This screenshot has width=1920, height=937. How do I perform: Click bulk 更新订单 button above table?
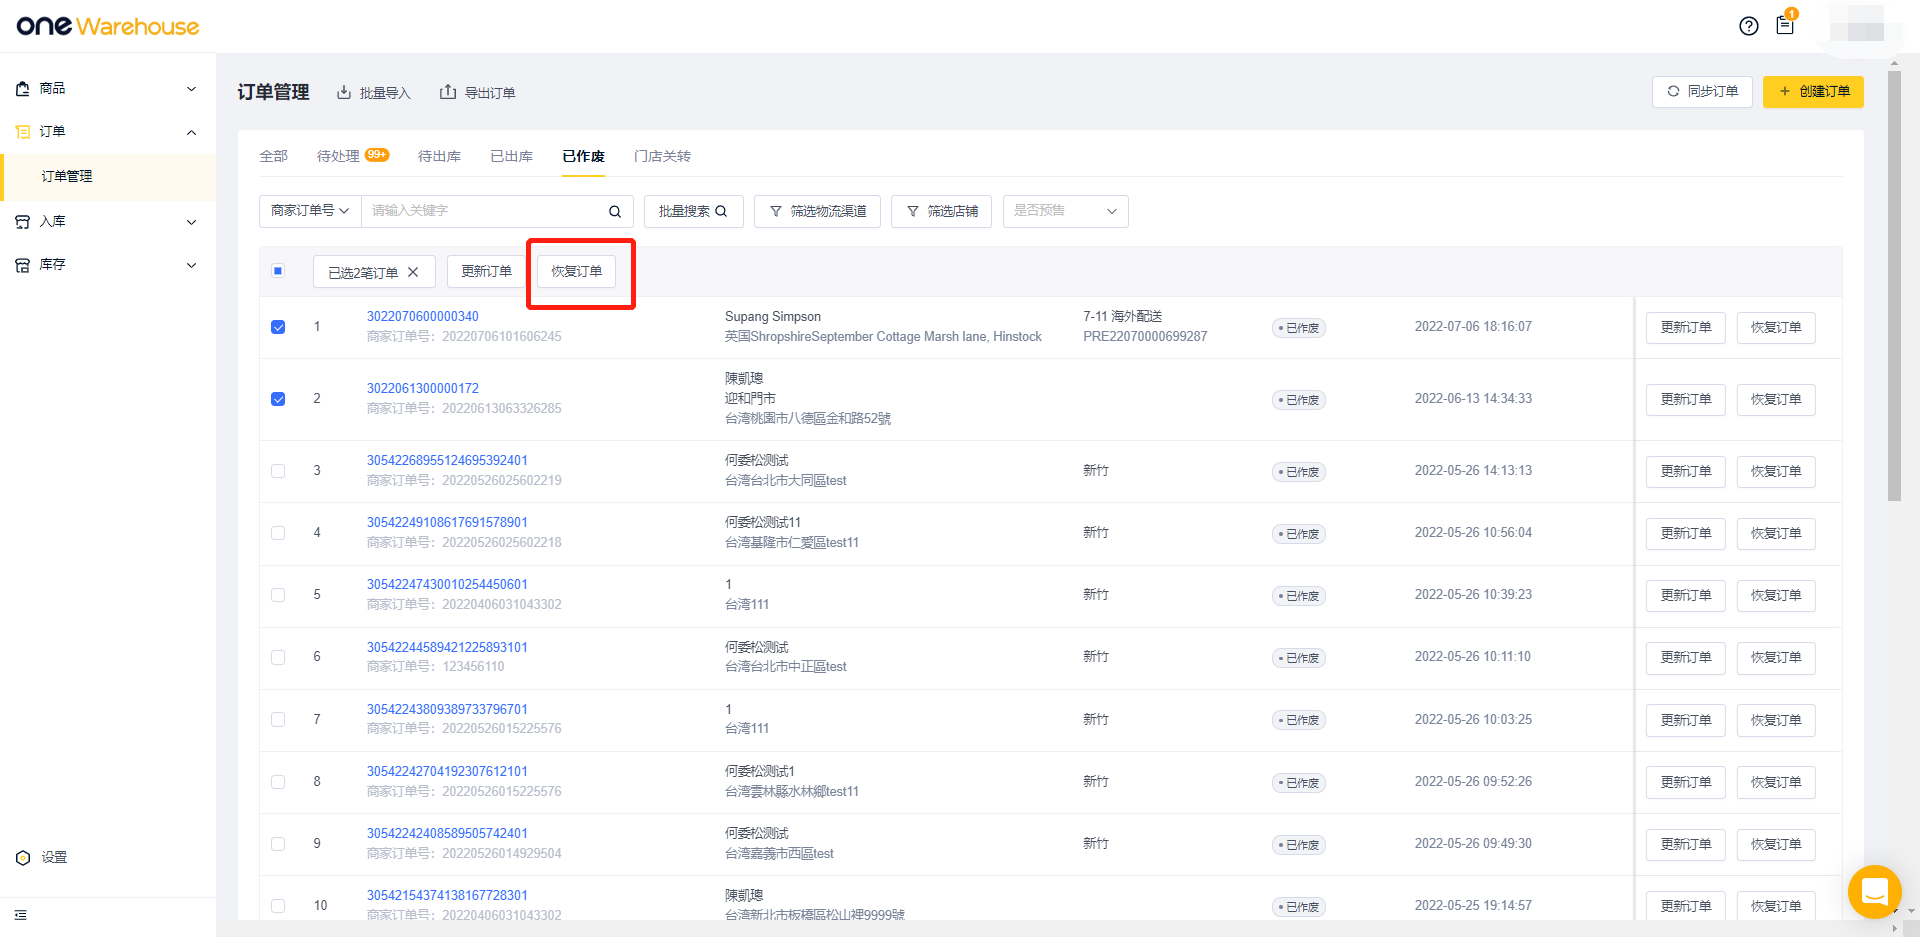click(486, 271)
